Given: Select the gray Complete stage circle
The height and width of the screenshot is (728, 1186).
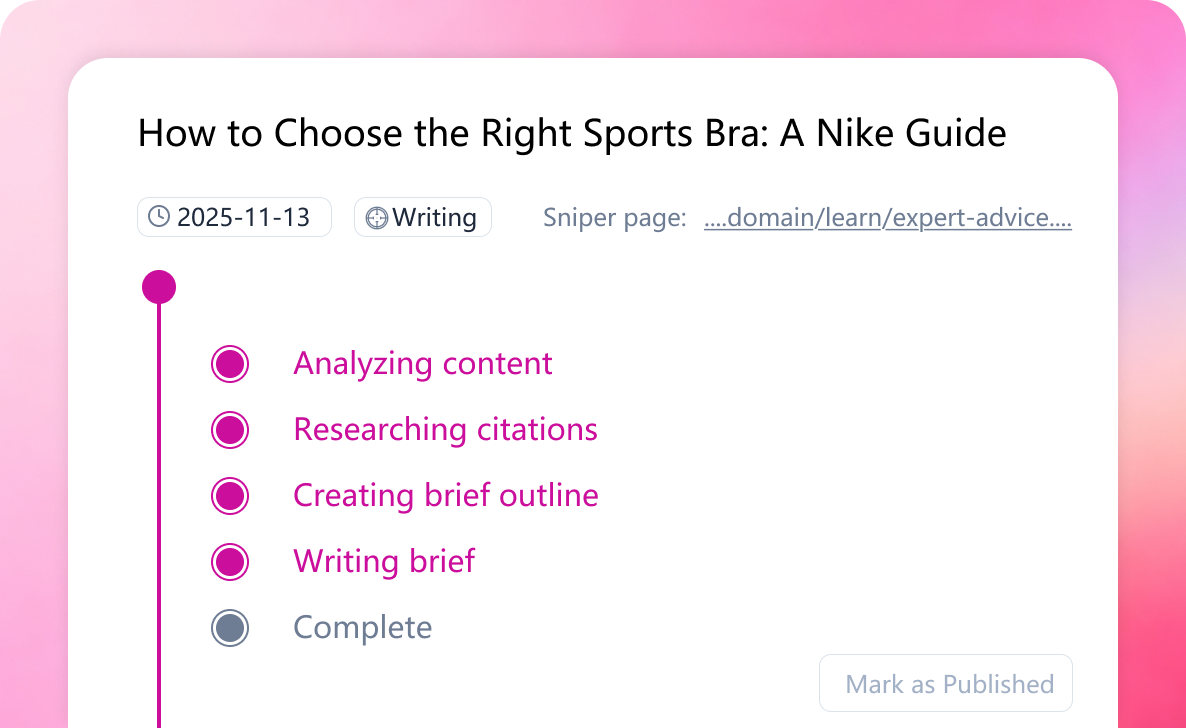Looking at the screenshot, I should [x=230, y=628].
